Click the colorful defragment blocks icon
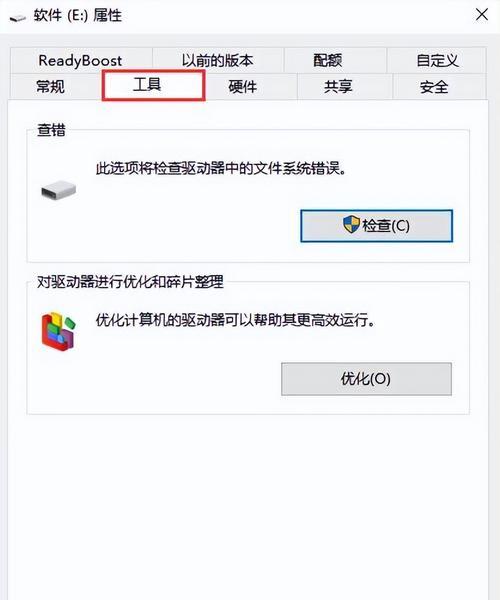 pos(59,332)
